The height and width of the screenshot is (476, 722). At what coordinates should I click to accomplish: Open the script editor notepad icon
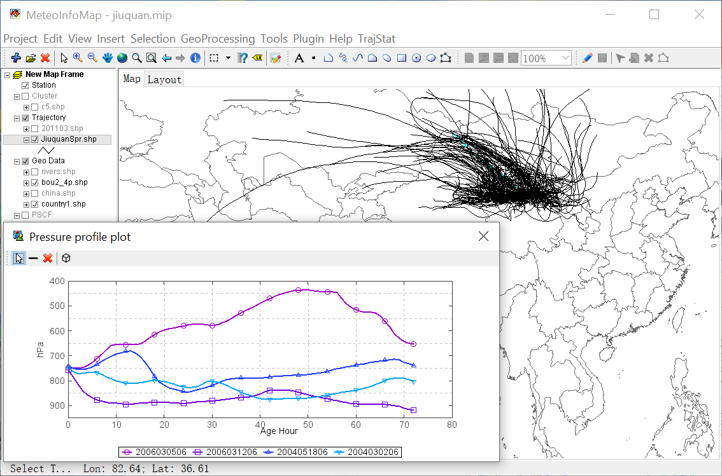275,58
